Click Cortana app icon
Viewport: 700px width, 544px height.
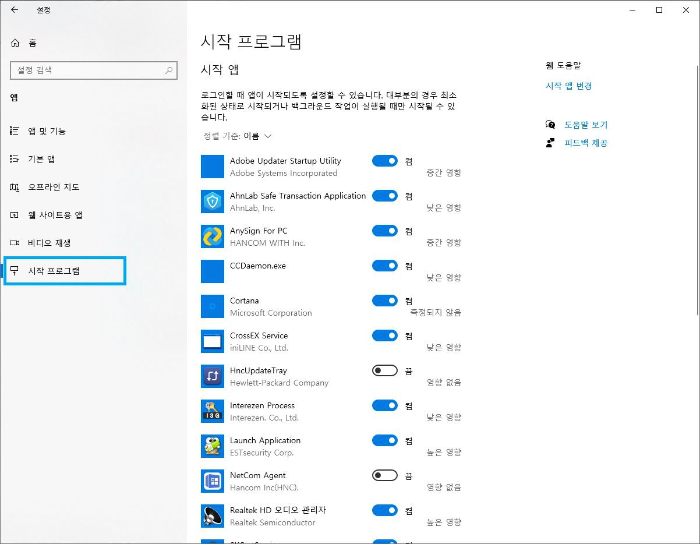point(212,306)
